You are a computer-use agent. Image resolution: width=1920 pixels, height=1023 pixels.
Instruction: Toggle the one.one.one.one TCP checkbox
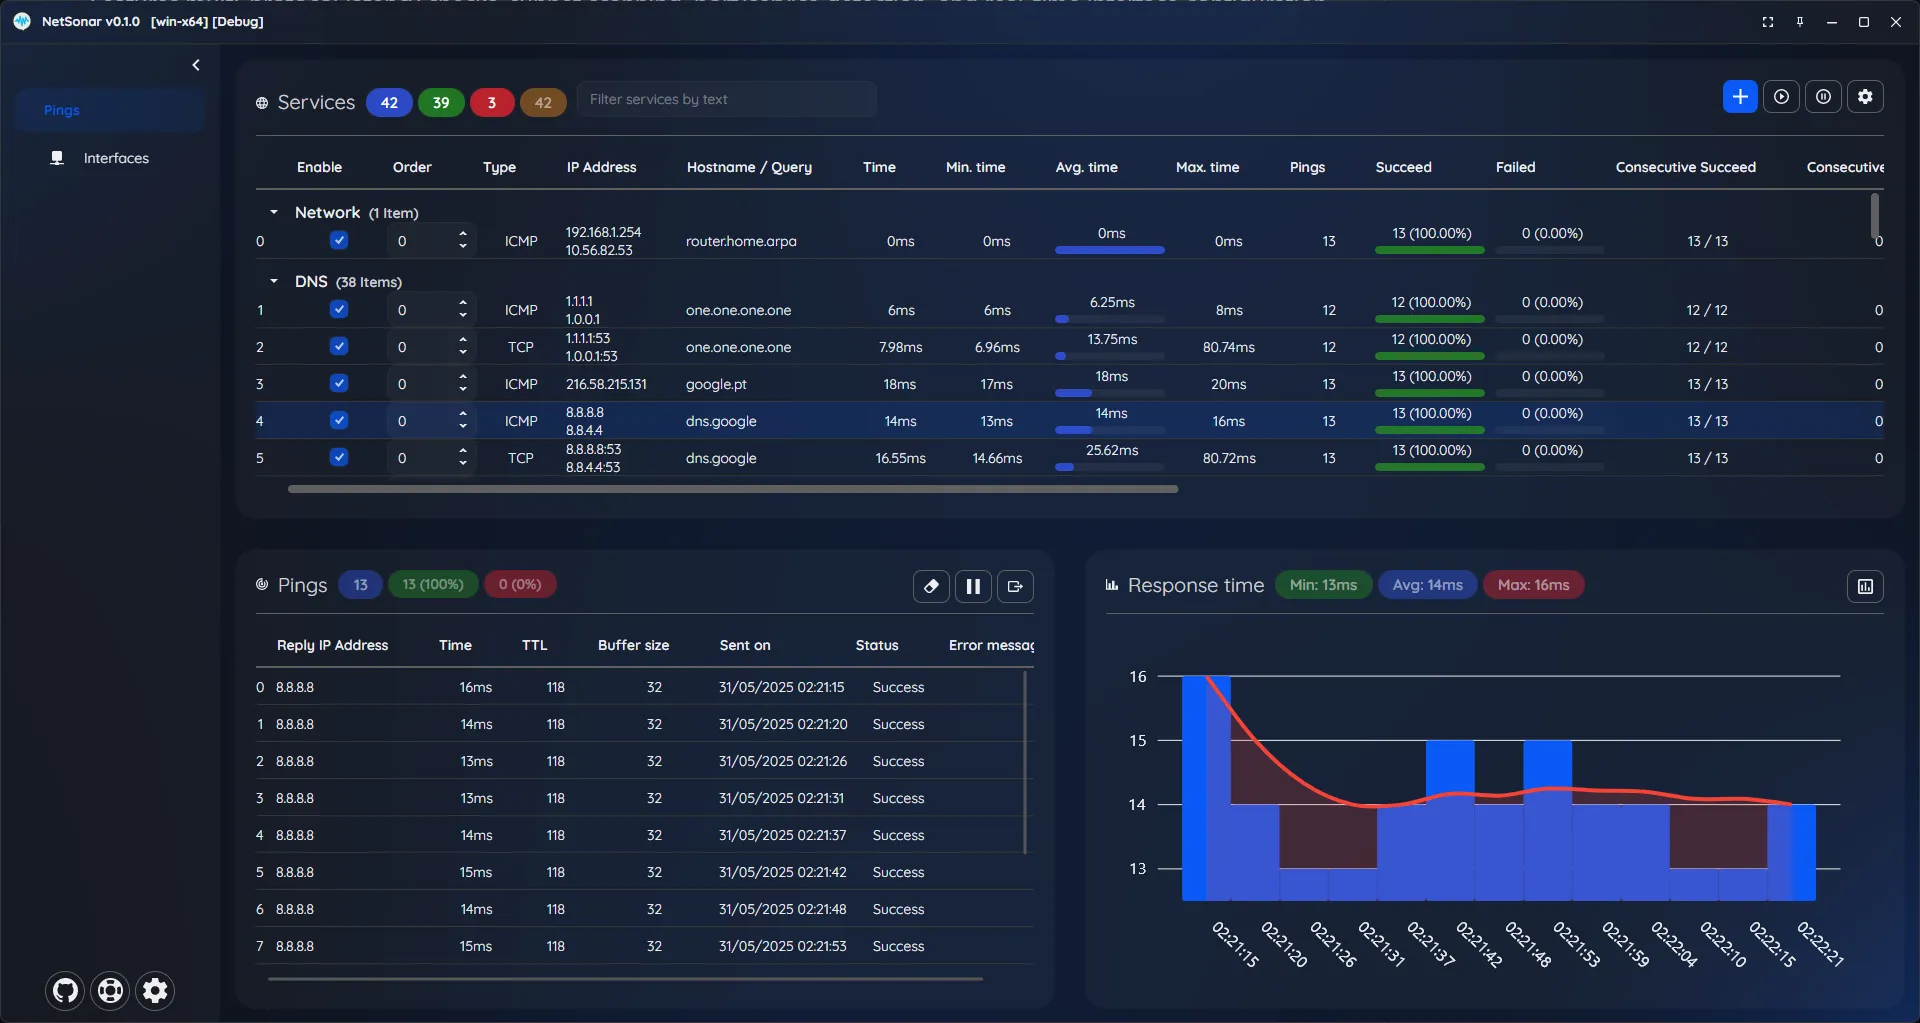pos(339,346)
